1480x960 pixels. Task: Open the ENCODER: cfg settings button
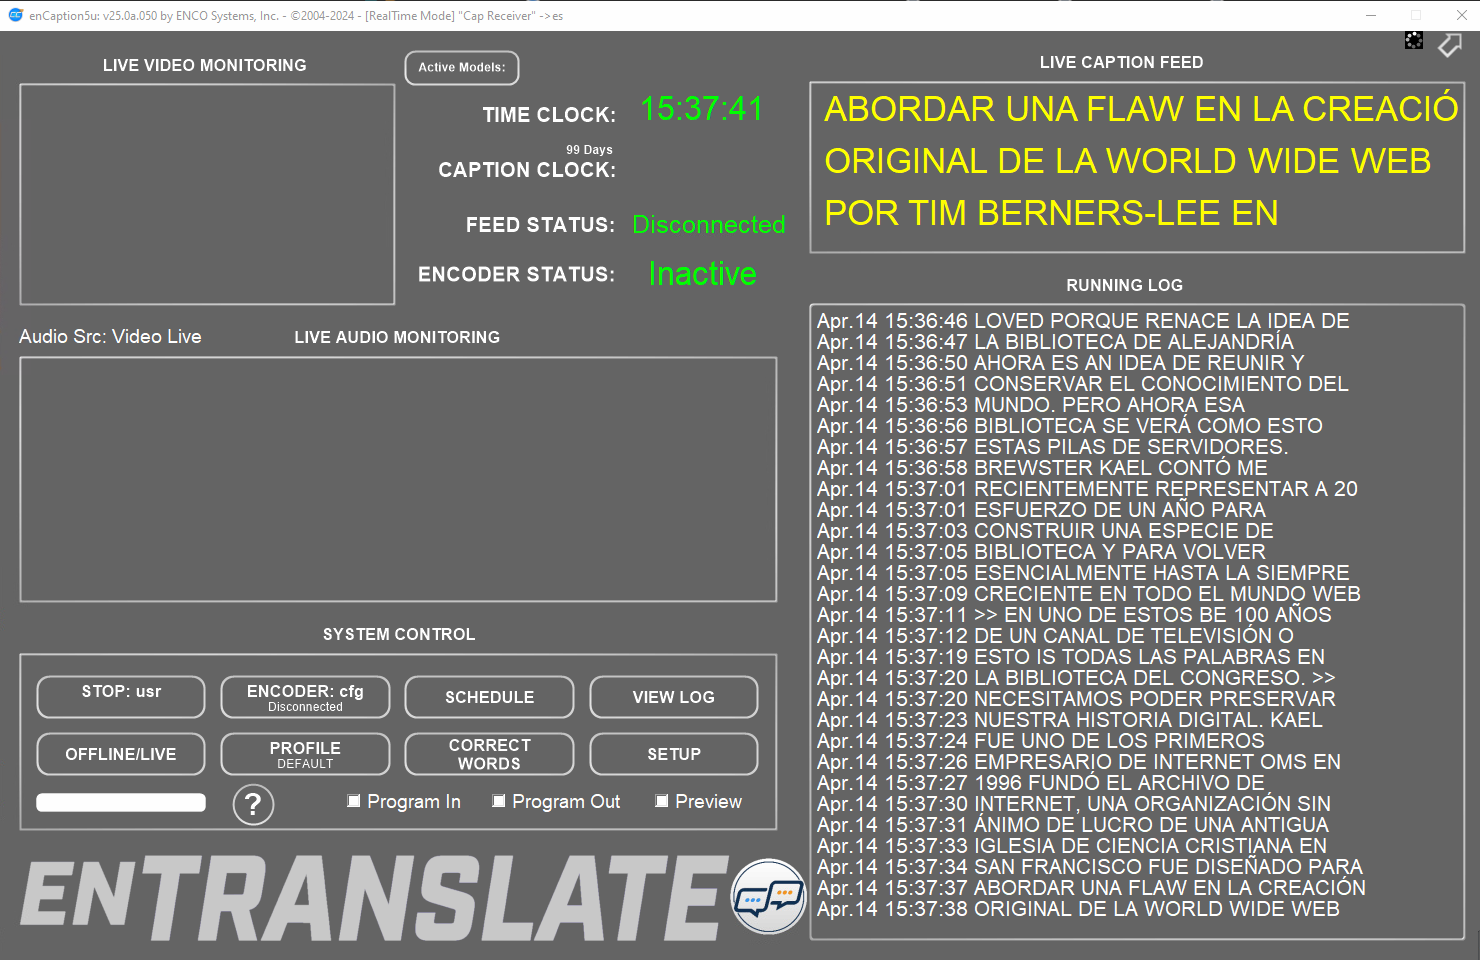305,697
